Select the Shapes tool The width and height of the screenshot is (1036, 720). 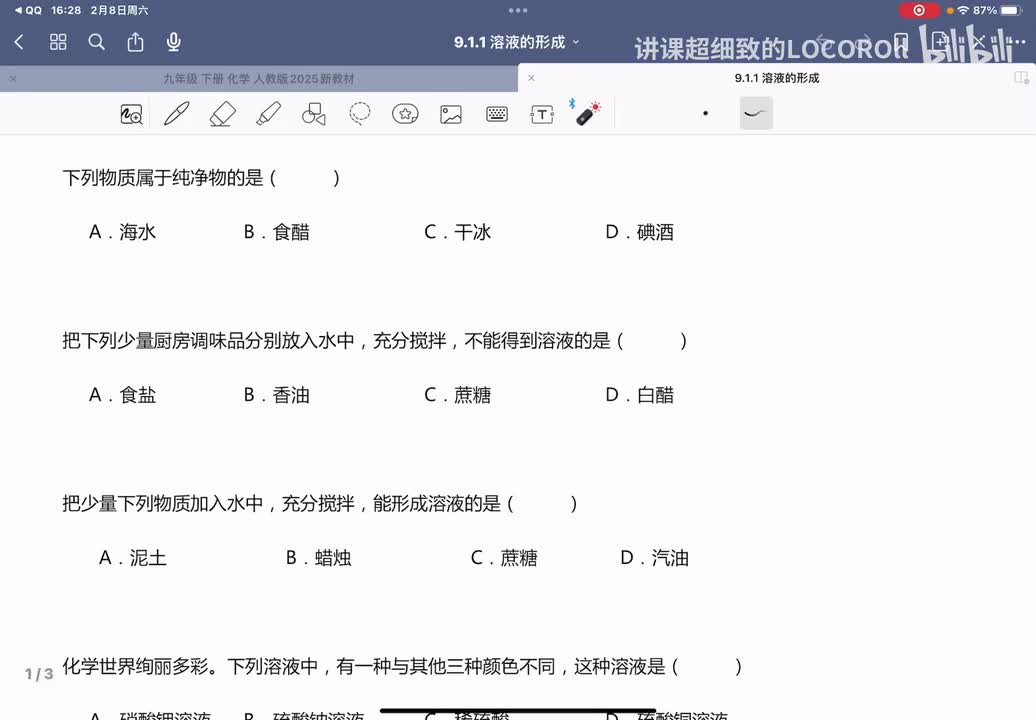(314, 114)
